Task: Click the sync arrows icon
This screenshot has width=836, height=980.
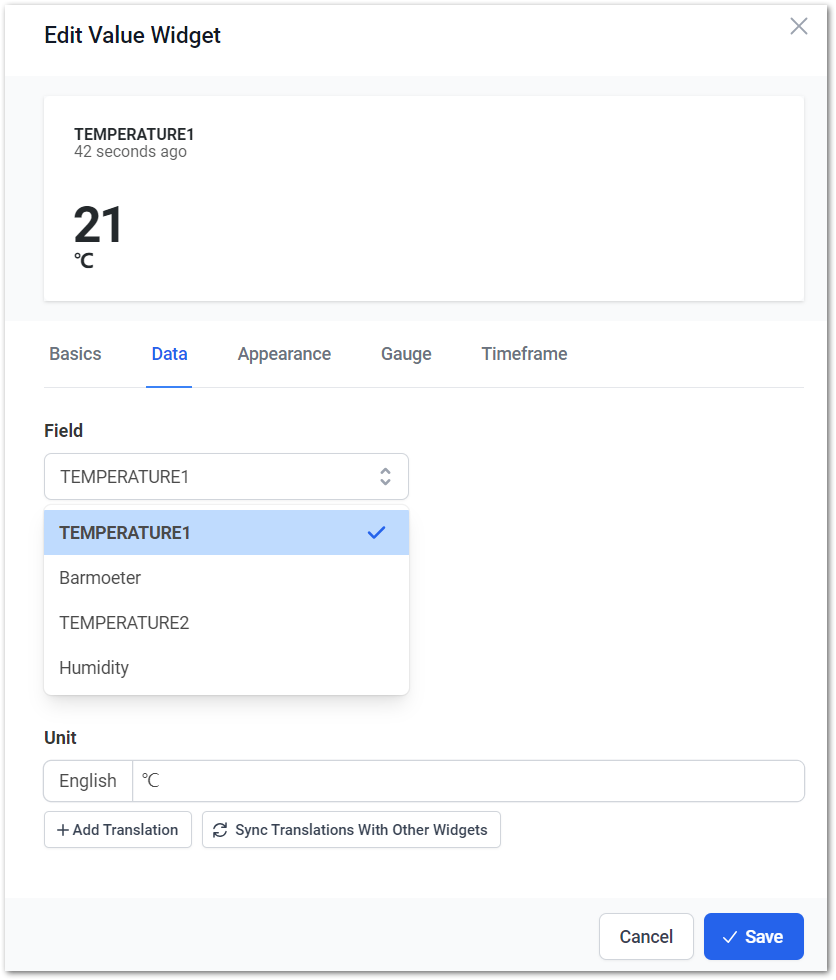Action: (x=220, y=830)
